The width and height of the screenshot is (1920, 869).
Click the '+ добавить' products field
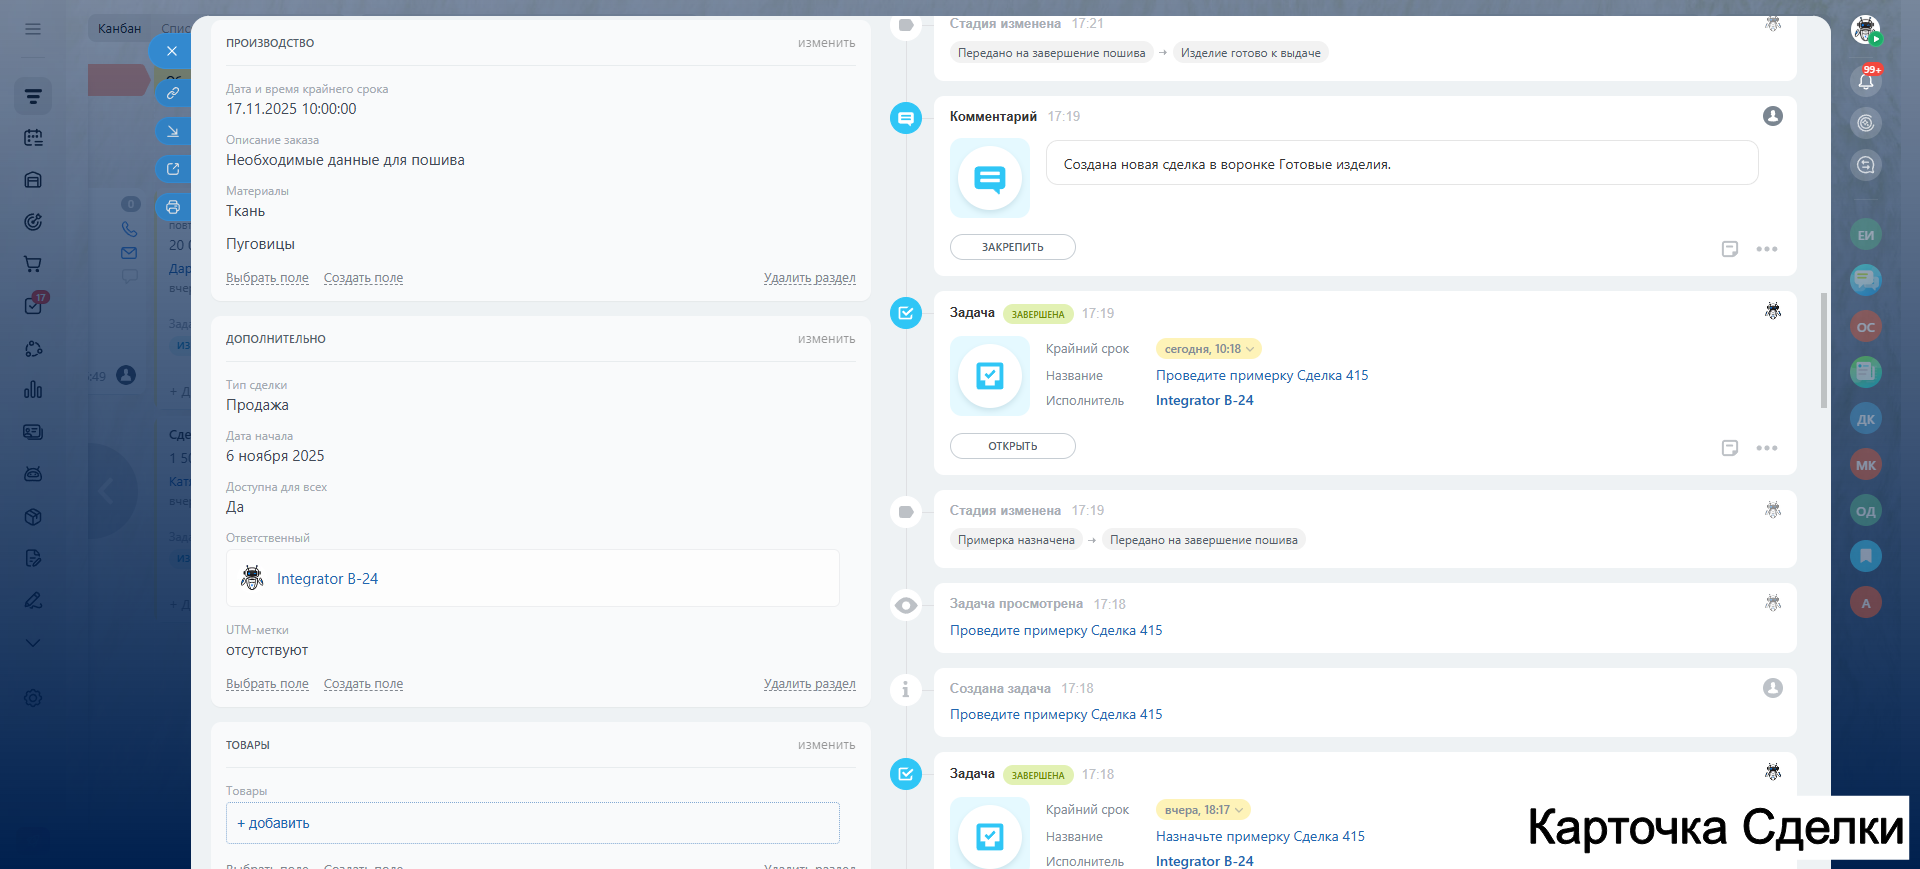tap(532, 823)
